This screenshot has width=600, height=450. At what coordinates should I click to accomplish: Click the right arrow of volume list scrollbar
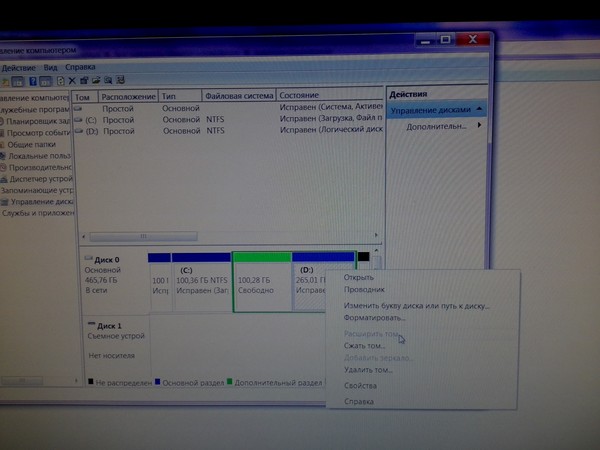click(377, 235)
